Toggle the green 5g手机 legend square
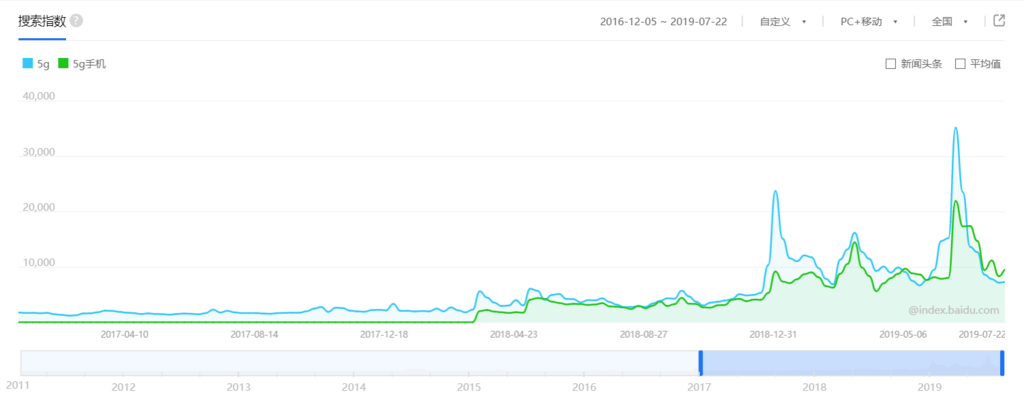The image size is (1024, 399). [63, 63]
